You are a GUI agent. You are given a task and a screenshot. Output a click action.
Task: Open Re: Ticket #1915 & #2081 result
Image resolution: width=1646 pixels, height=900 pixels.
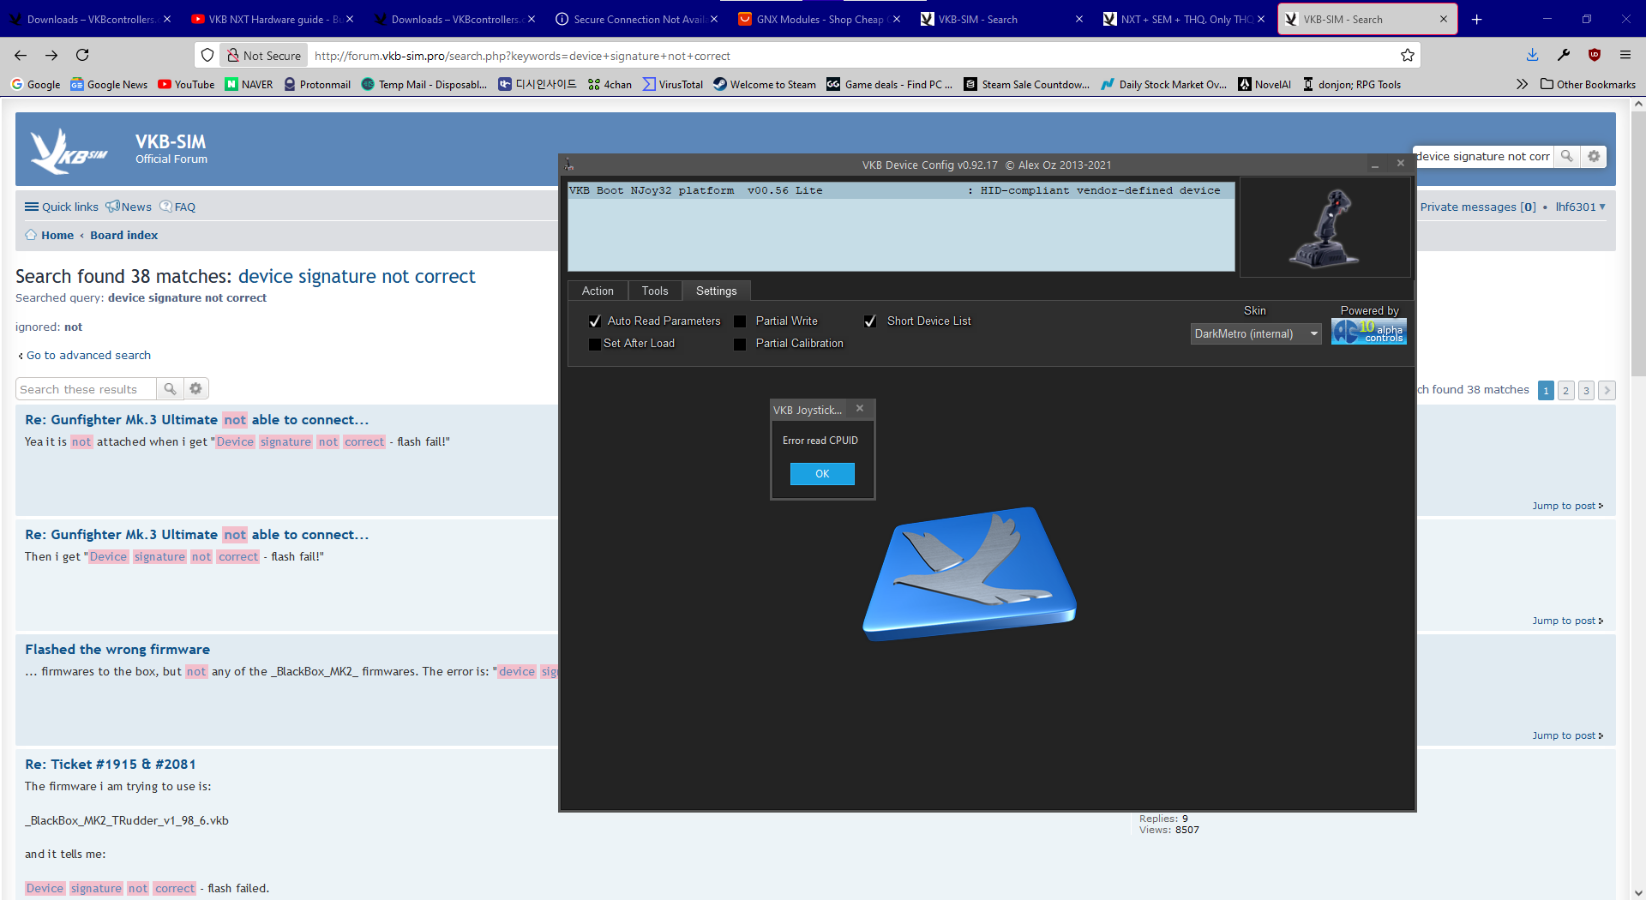pos(110,764)
